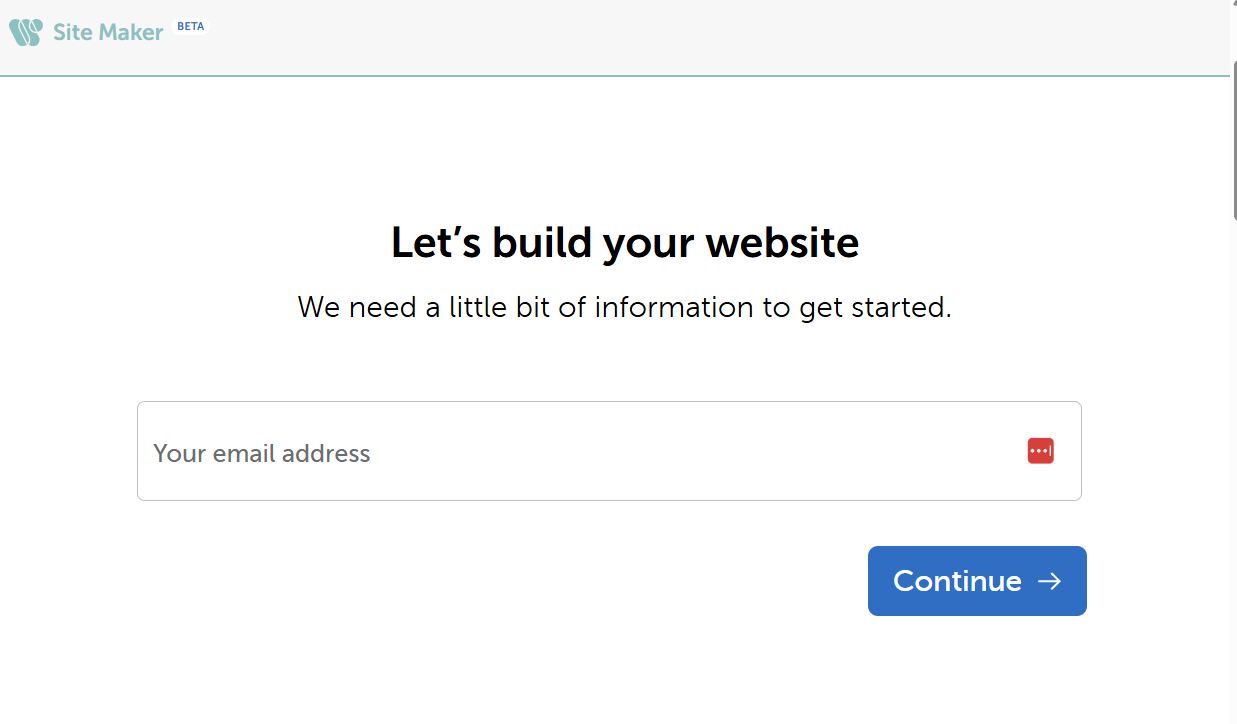The width and height of the screenshot is (1237, 724).
Task: Click the Site Maker brand name text
Action: (x=108, y=32)
